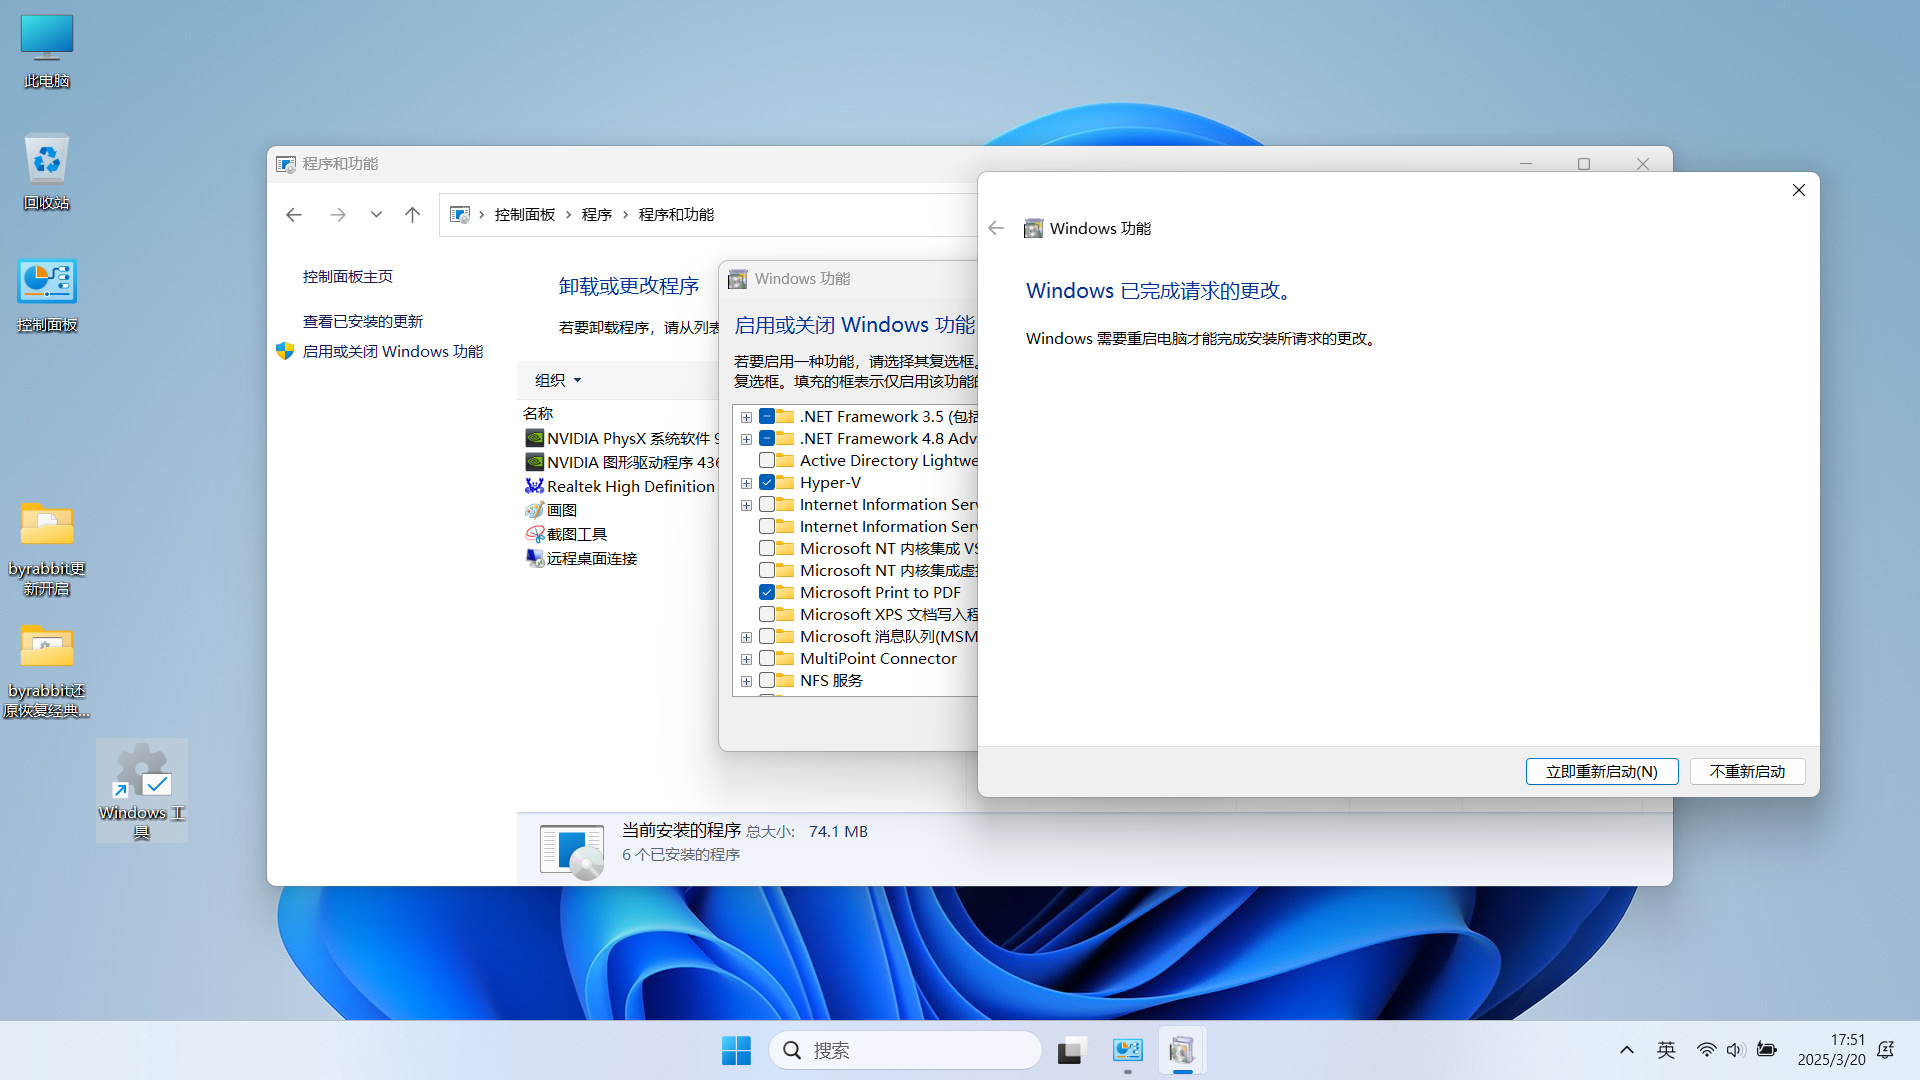
Task: Click the 英 input method indicator
Action: (1666, 1050)
